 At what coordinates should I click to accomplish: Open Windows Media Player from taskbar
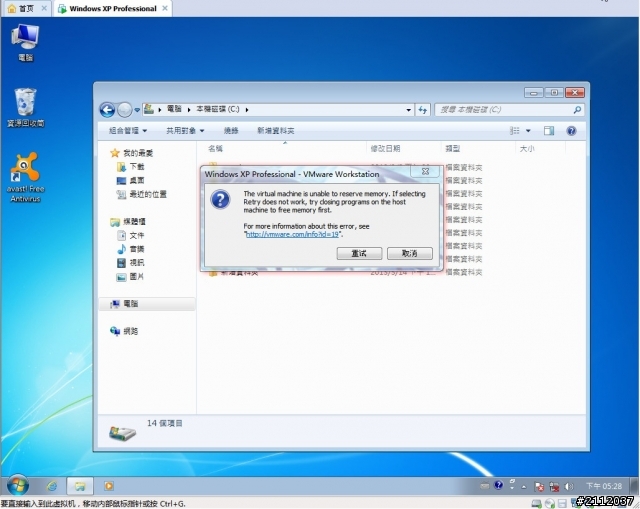pos(109,486)
